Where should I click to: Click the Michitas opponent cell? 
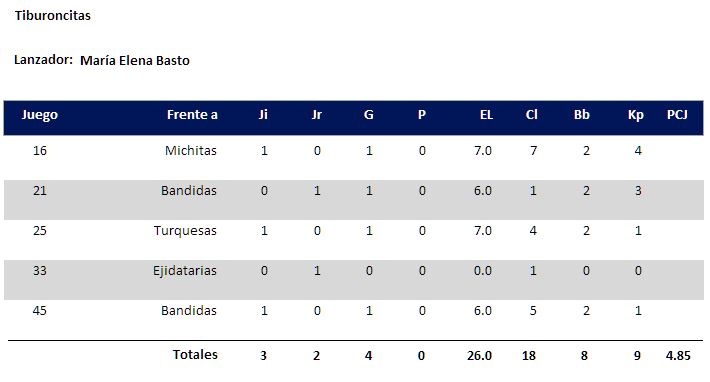coord(191,150)
